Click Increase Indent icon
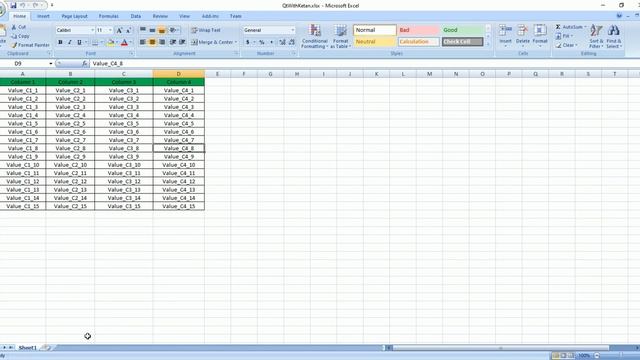 [x=182, y=42]
